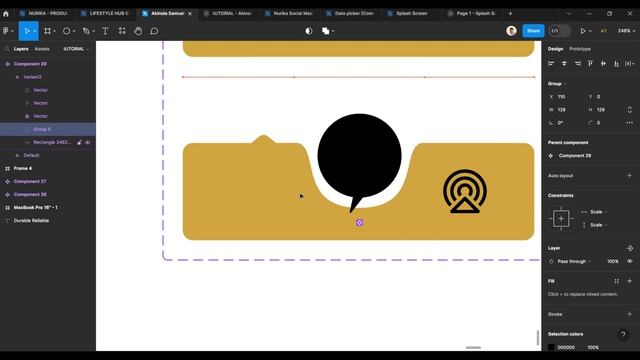Toggle constrain proportions link icon
The image size is (640, 360).
[x=629, y=110]
